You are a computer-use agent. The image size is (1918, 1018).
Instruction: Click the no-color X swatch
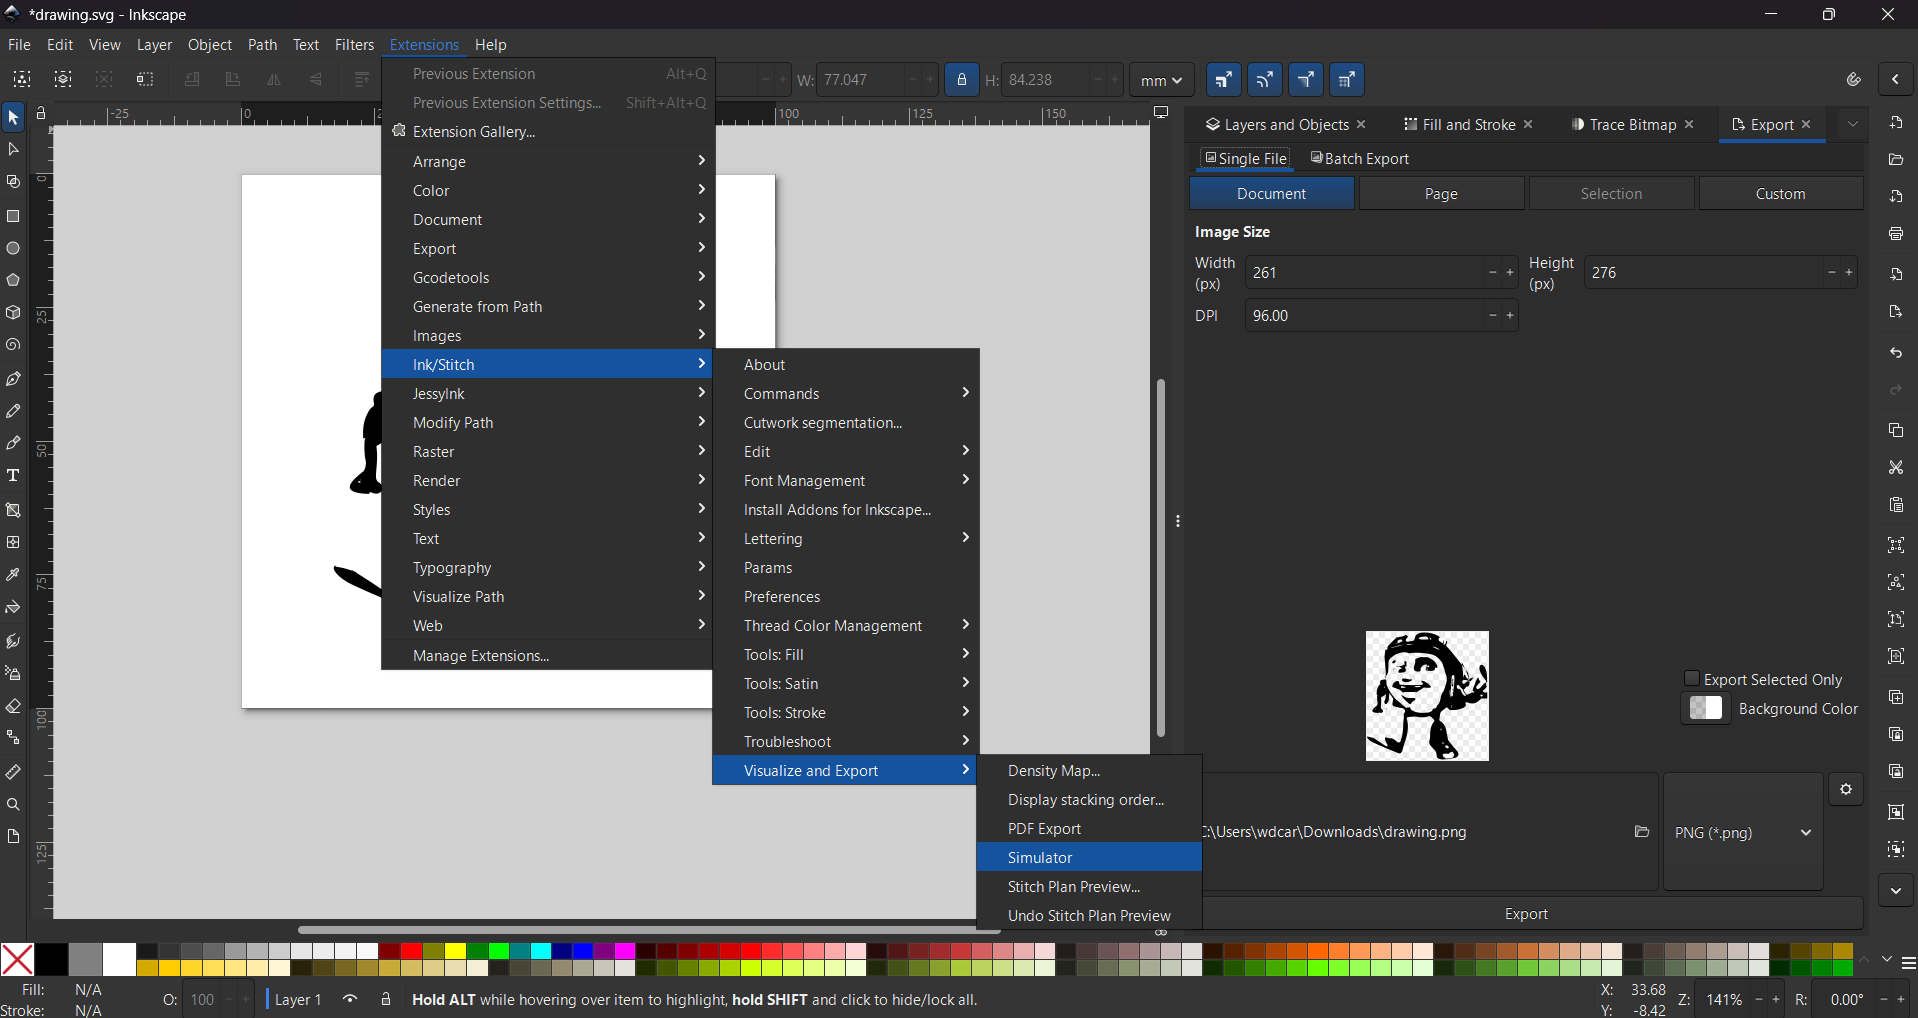17,959
